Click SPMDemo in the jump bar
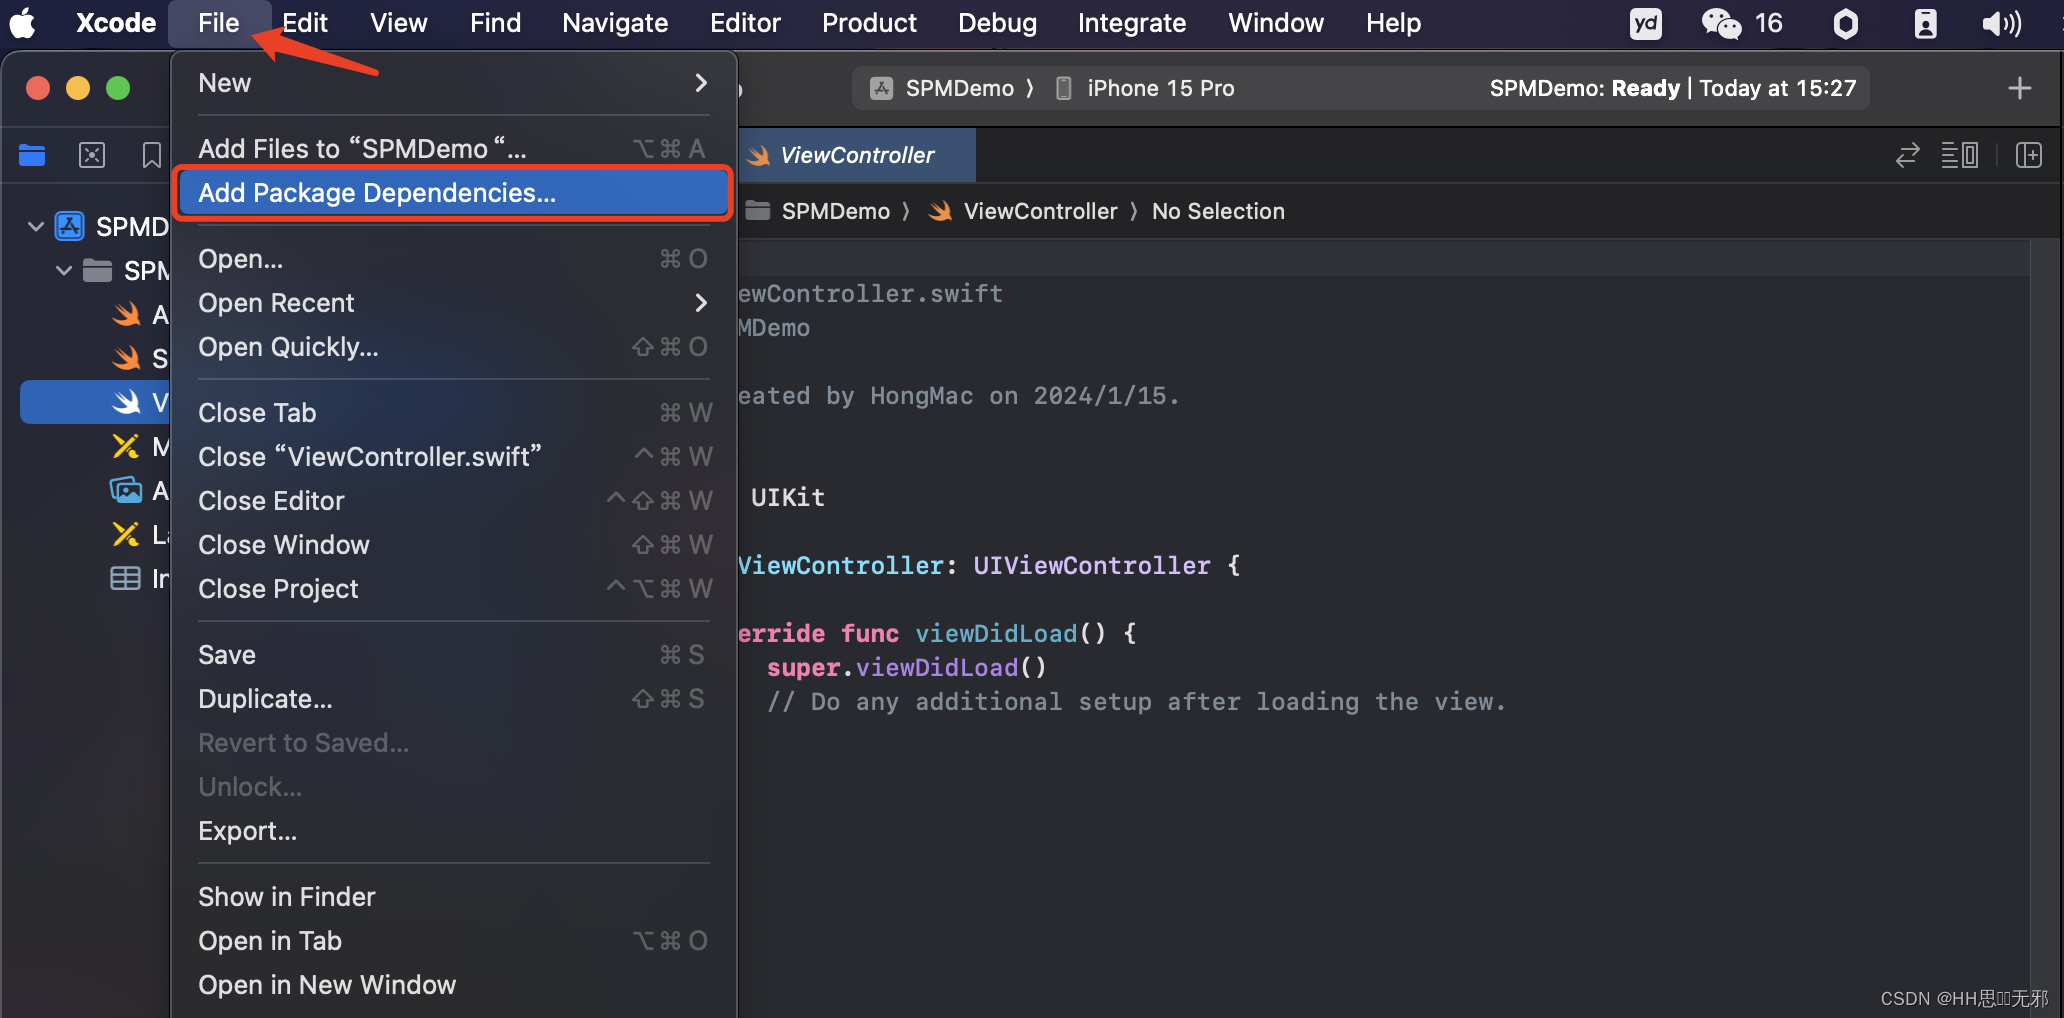 pyautogui.click(x=820, y=211)
